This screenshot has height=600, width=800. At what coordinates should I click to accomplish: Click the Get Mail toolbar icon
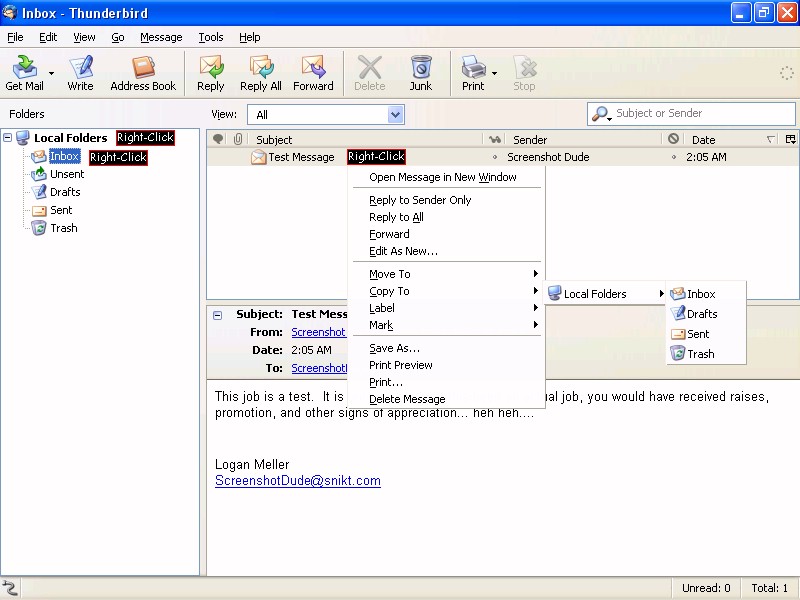[24, 73]
